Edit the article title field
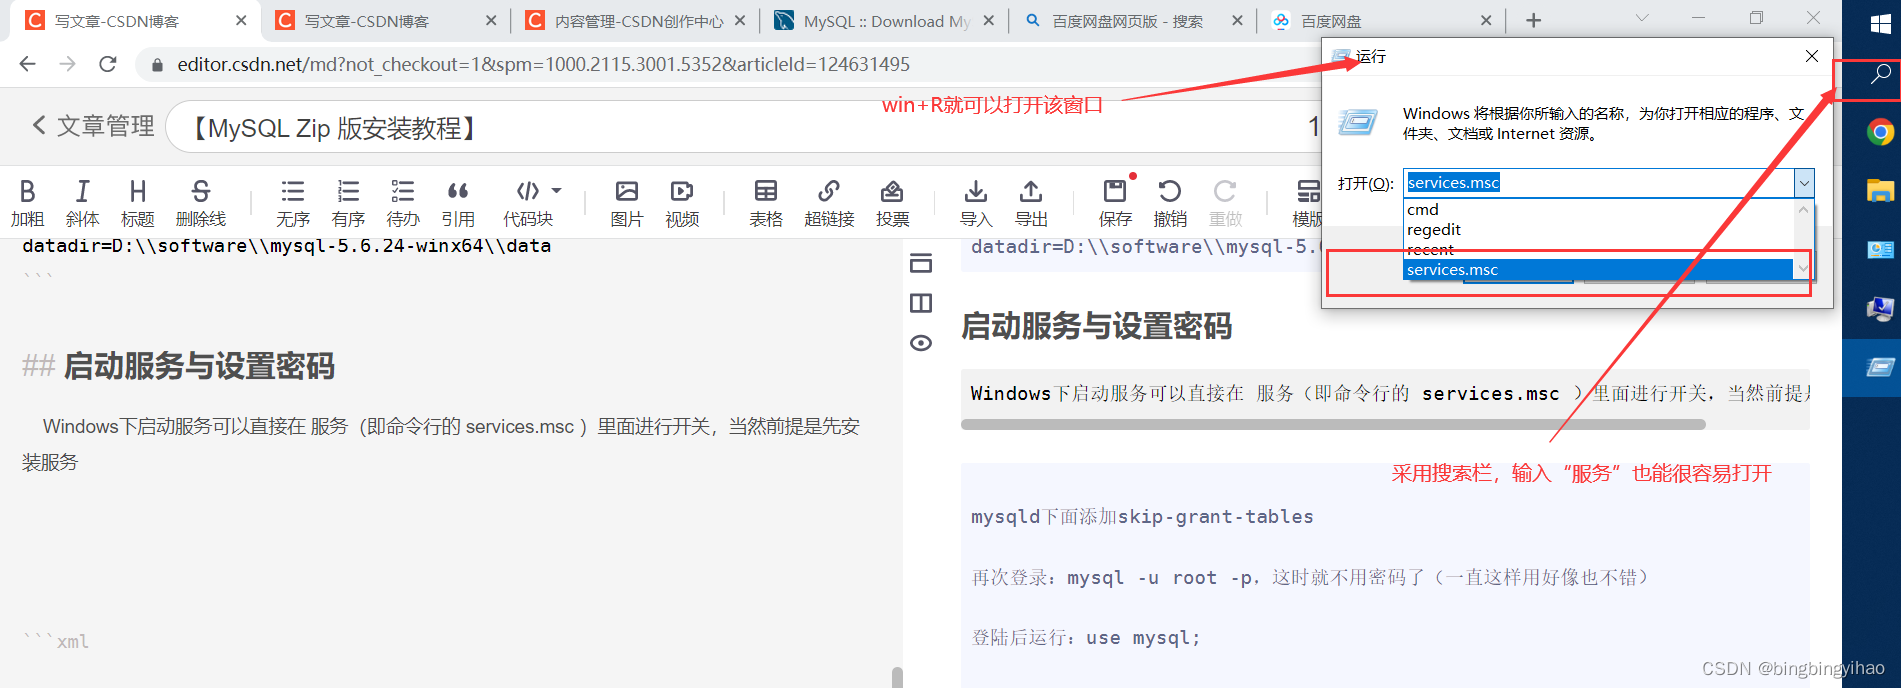This screenshot has height=688, width=1901. pos(745,127)
